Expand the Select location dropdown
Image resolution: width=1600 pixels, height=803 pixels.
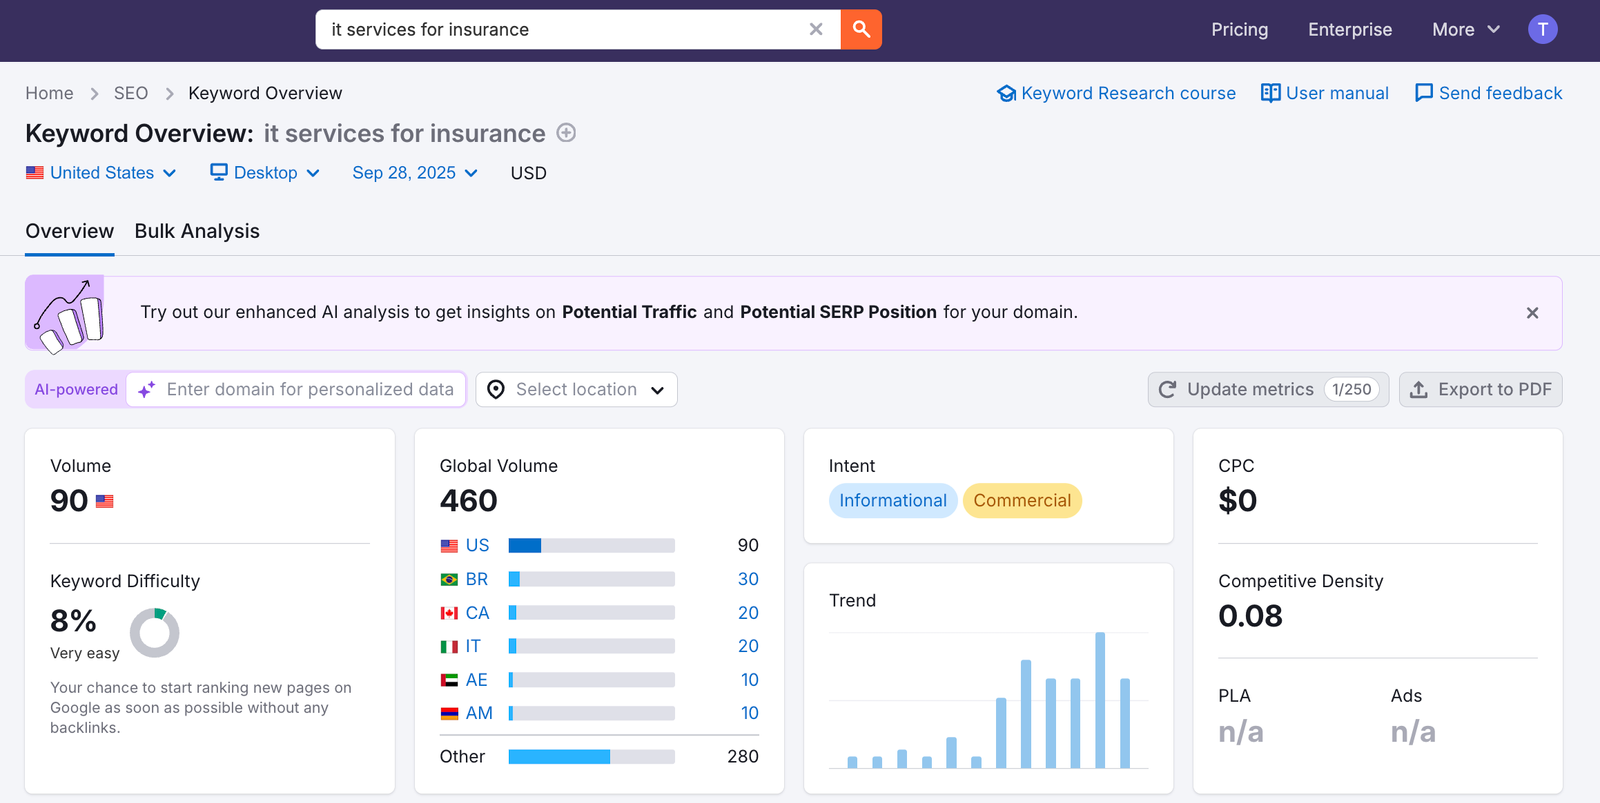(x=577, y=390)
